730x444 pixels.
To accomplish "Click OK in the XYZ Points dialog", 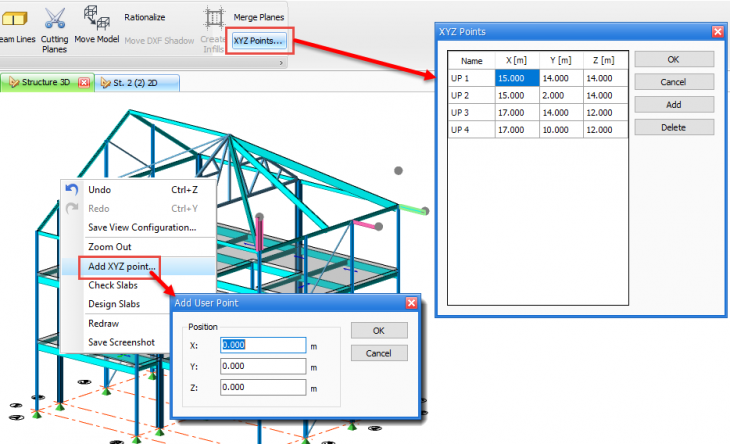I will 674,60.
